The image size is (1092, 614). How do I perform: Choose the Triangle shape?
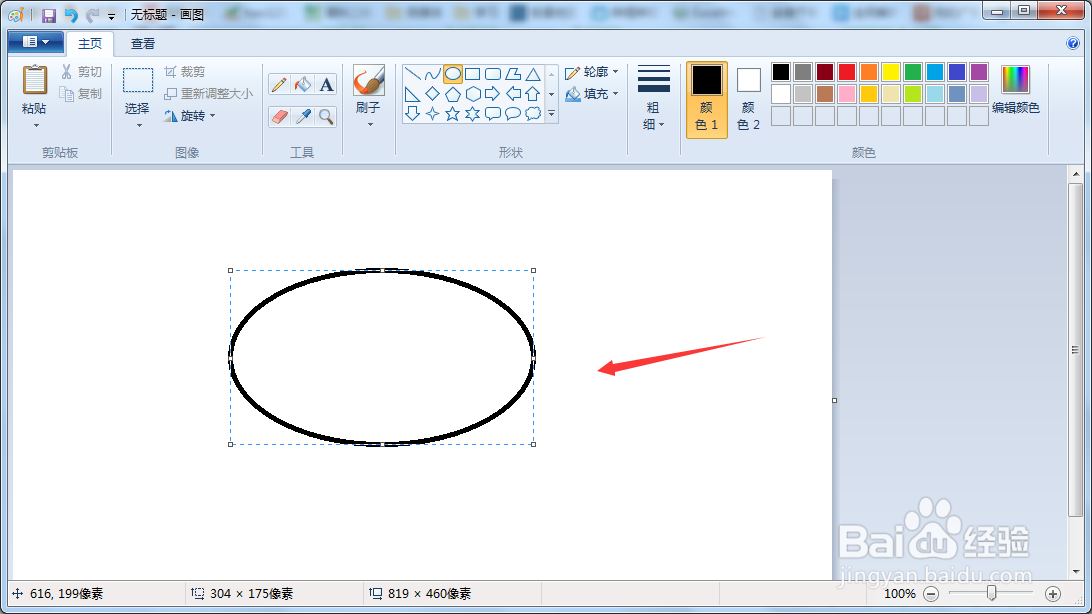(x=533, y=74)
